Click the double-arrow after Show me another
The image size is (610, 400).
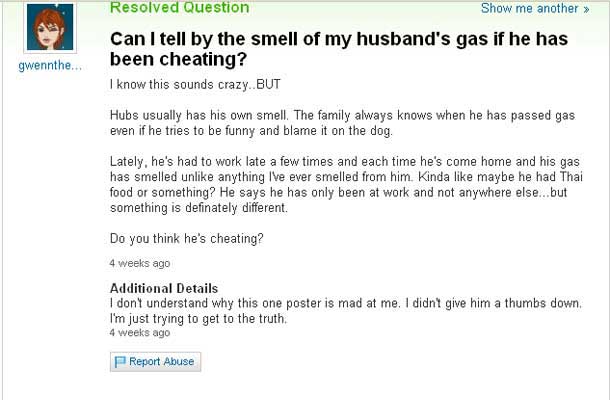tap(585, 9)
